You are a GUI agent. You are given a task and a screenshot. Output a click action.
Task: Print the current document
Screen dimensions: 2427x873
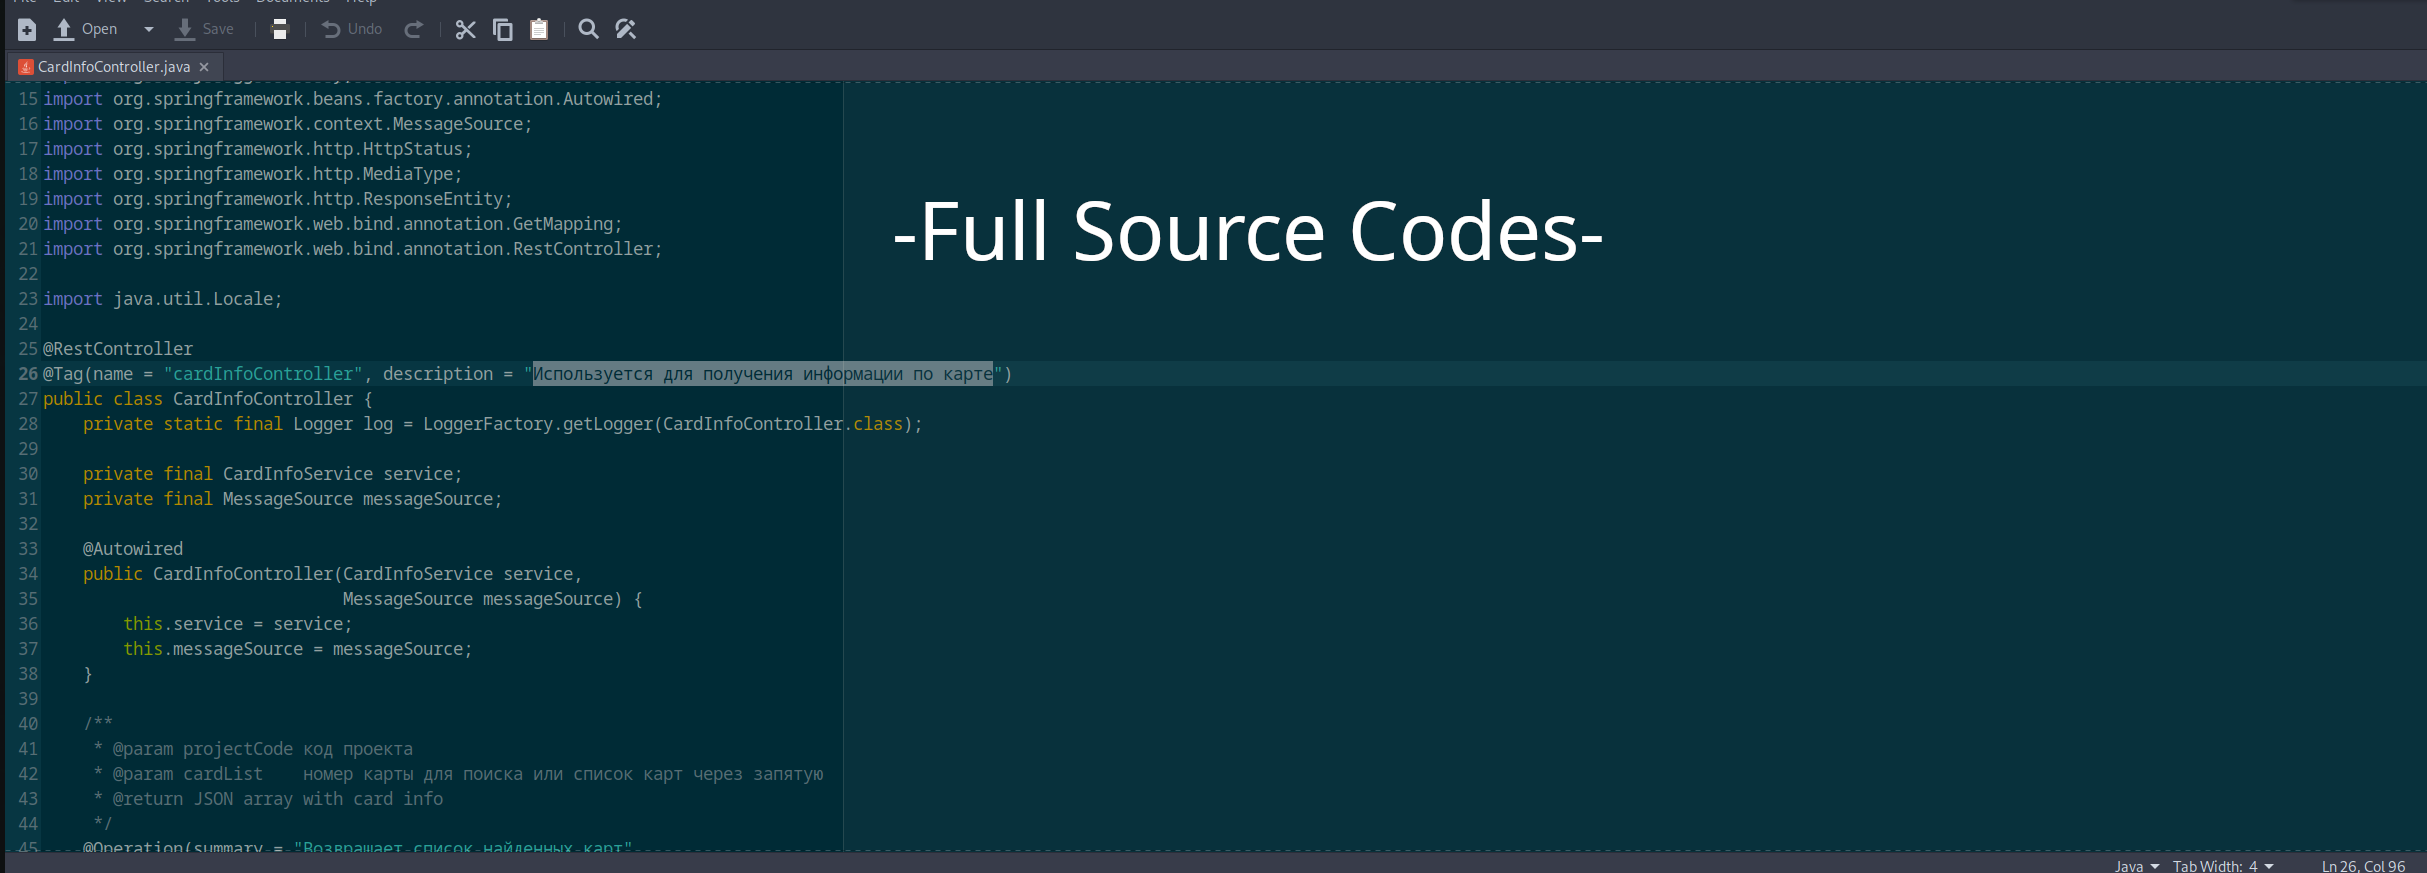(280, 30)
